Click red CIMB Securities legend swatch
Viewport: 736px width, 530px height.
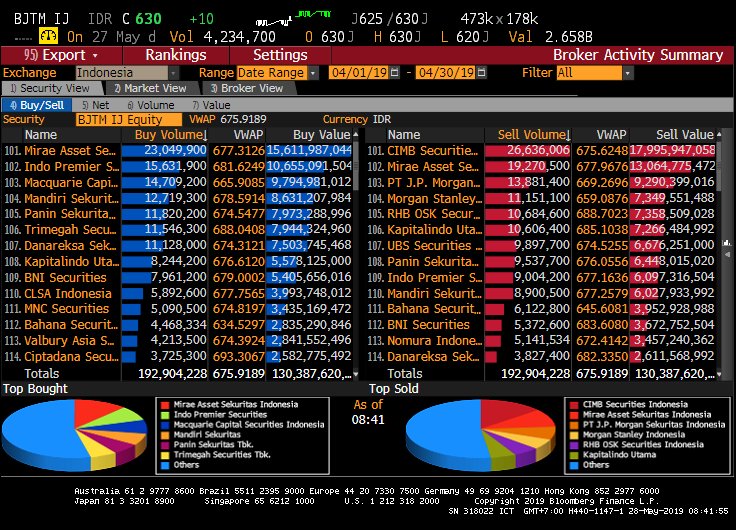coord(574,405)
